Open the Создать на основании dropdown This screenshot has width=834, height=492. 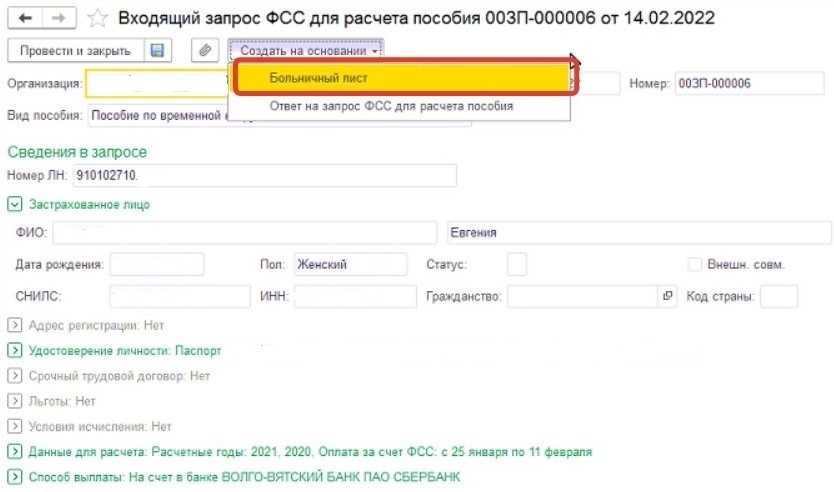coord(309,50)
